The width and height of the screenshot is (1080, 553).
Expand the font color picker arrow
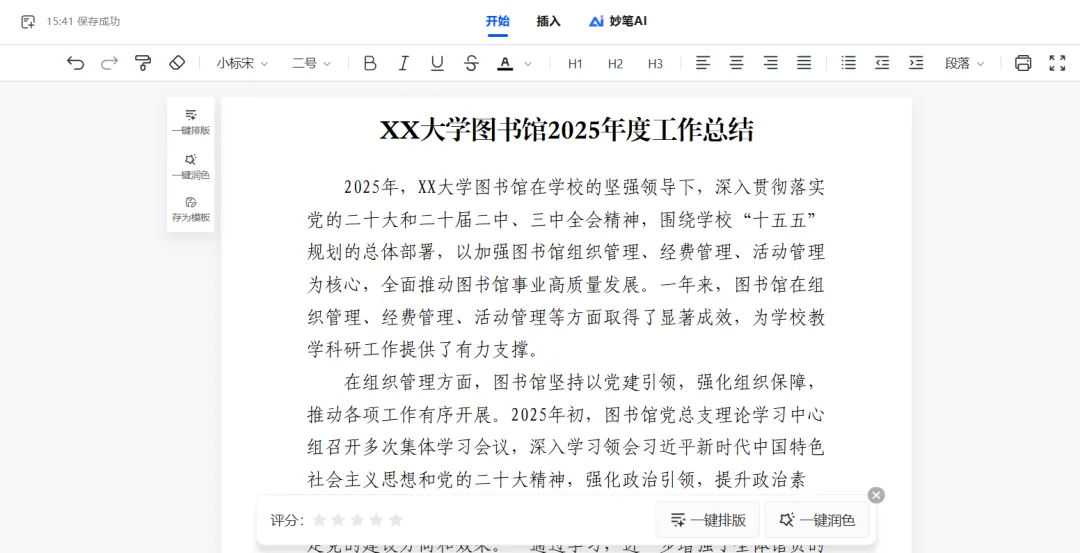point(528,63)
